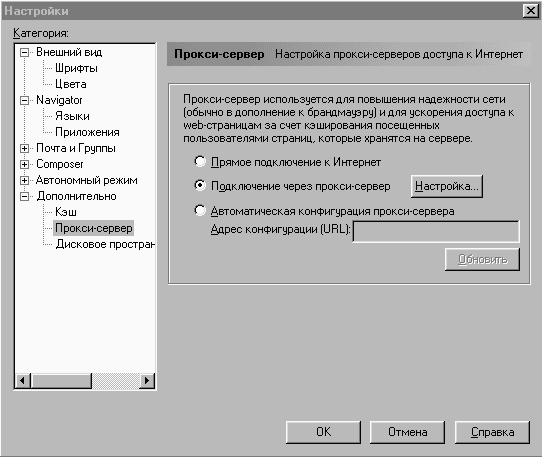Screen dimensions: 542x457
Task: Open proxy Настройка... button
Action: (x=447, y=186)
